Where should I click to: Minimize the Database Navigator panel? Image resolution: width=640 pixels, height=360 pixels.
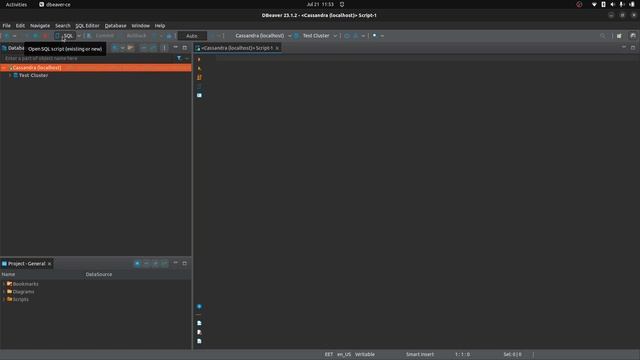(x=176, y=48)
